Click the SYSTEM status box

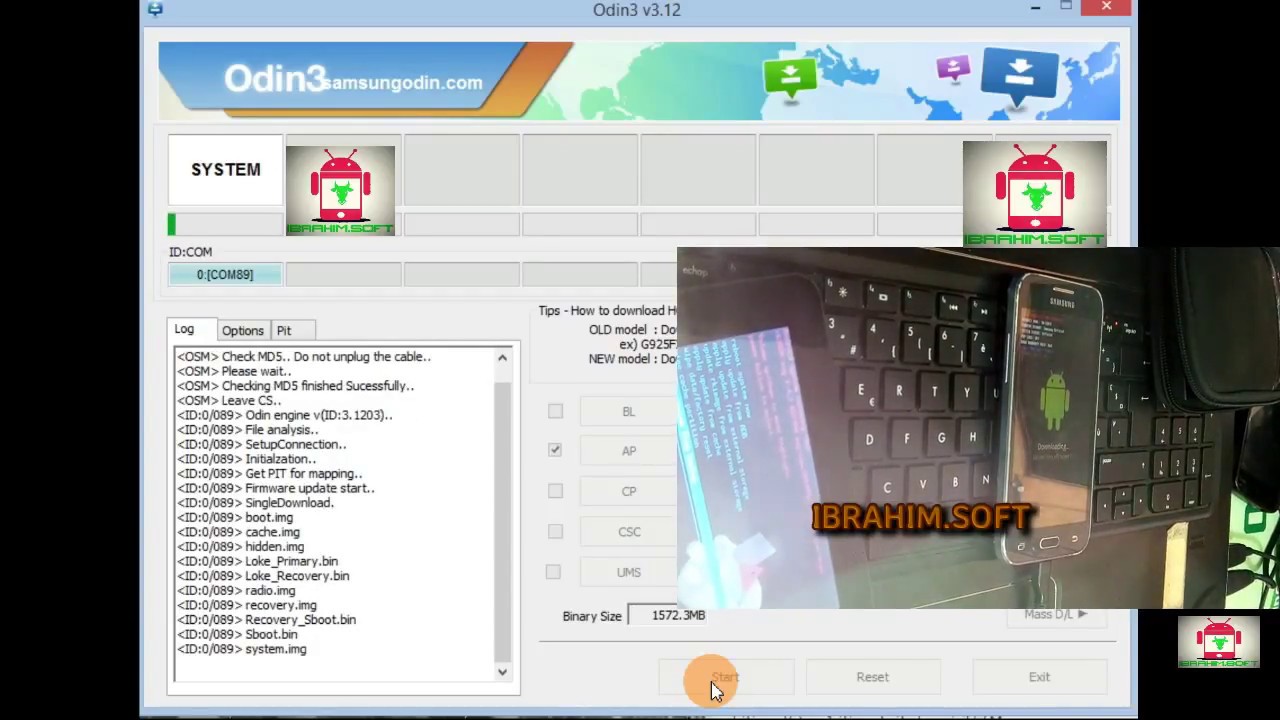click(225, 170)
